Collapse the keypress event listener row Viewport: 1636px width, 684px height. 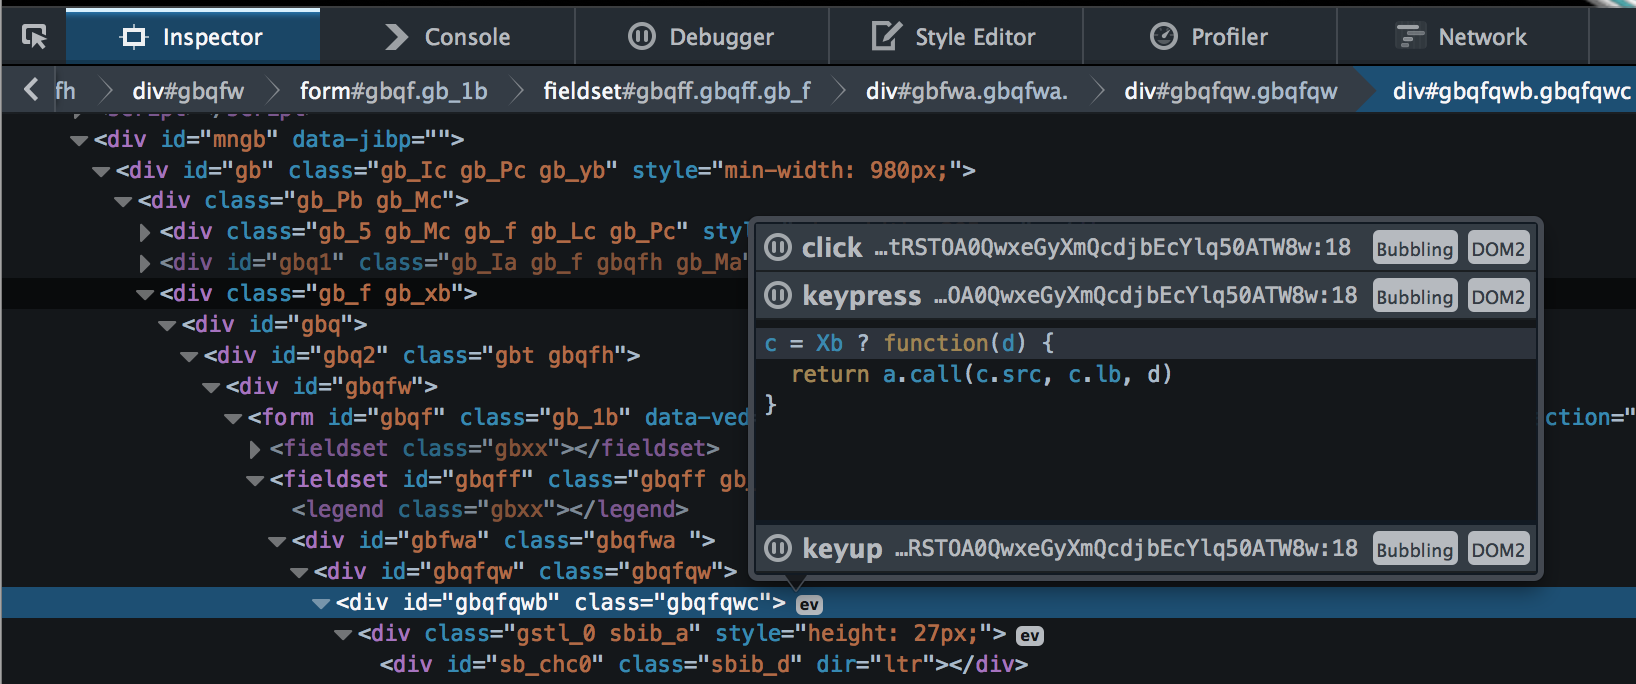coord(1146,296)
